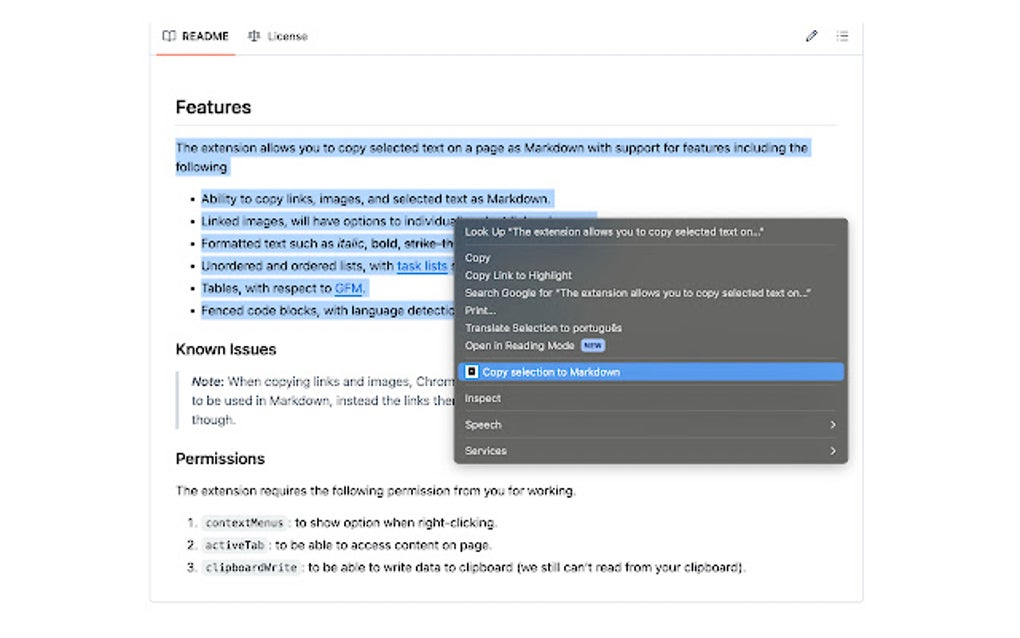Click the clipboardWrite code label

coord(251,568)
